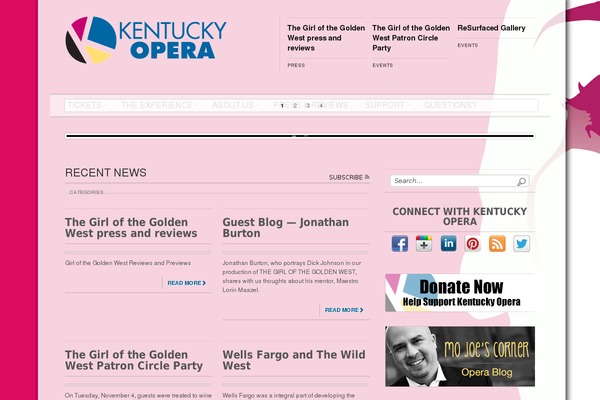Open the LinkedIn social icon

[448, 244]
